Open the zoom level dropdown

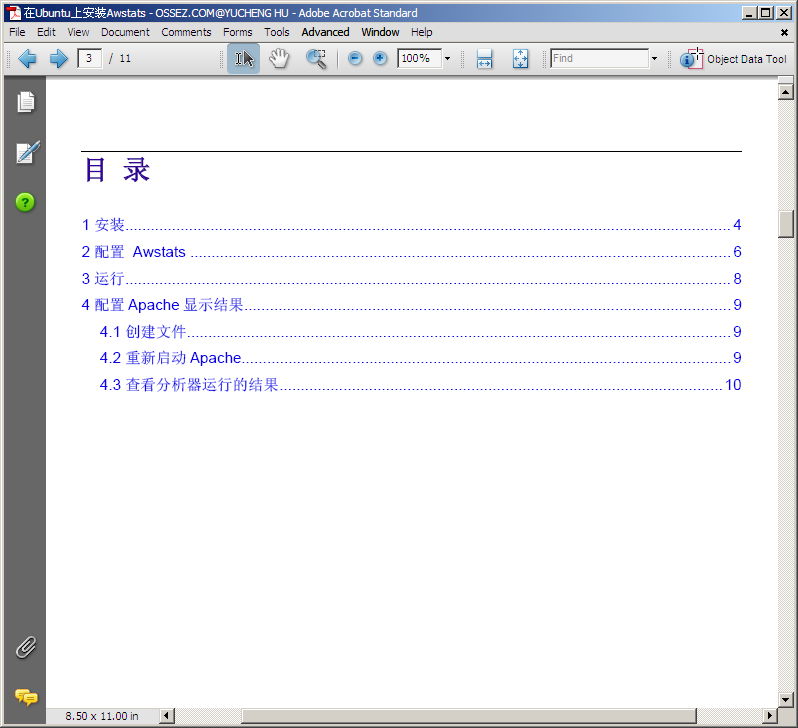tap(447, 59)
